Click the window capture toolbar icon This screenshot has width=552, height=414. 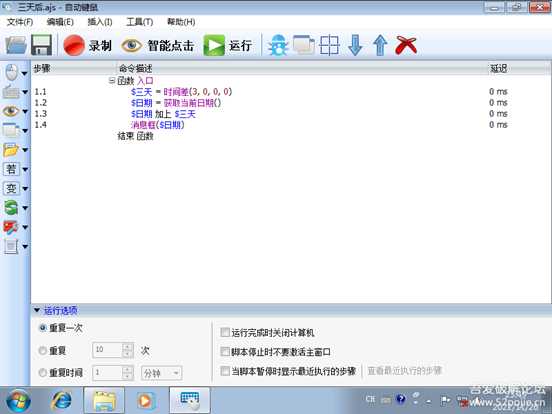(304, 45)
